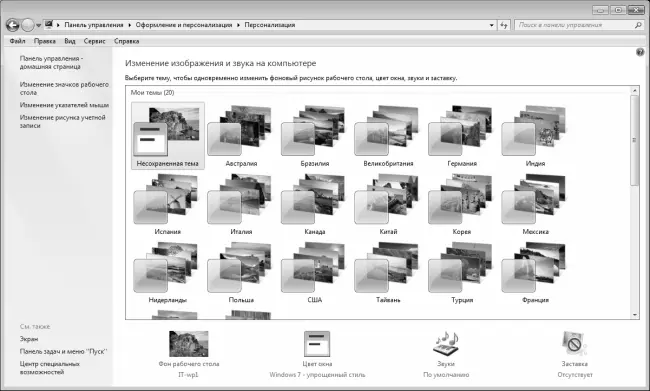Select the Несохраненная тема theme
Viewport: 650px width, 391px height.
[x=168, y=136]
